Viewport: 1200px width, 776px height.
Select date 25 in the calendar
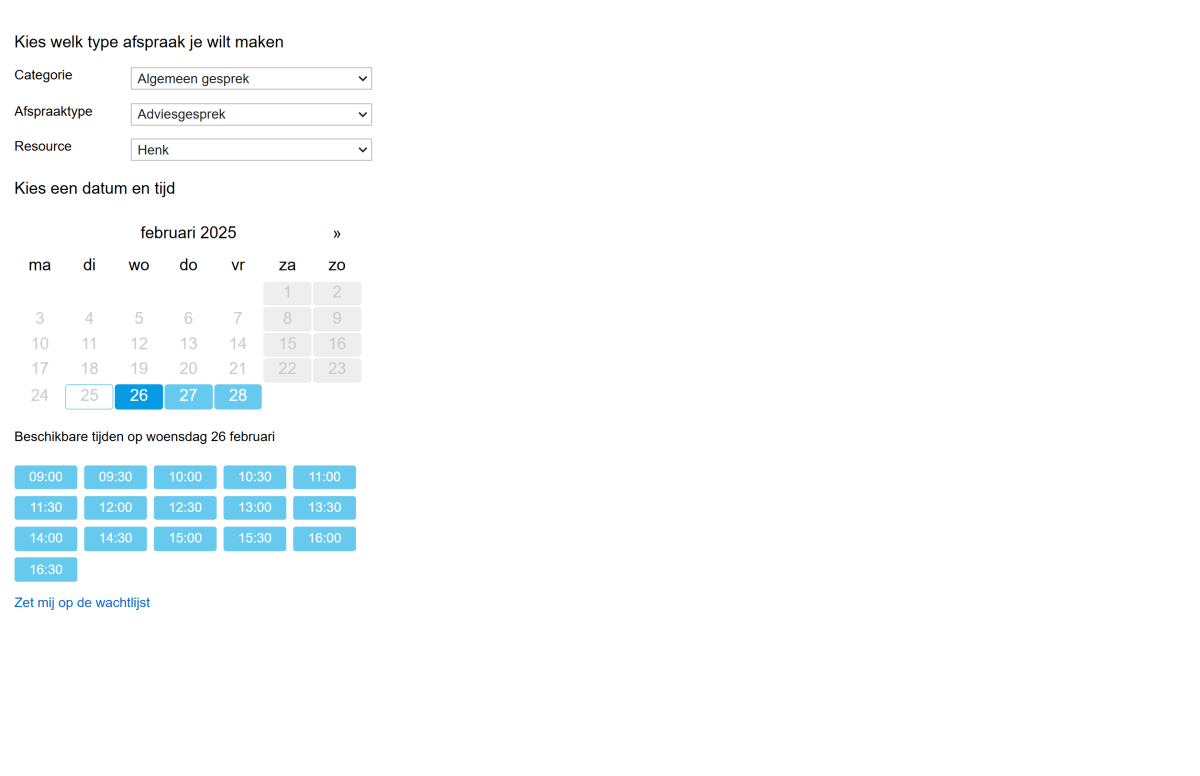pos(89,396)
